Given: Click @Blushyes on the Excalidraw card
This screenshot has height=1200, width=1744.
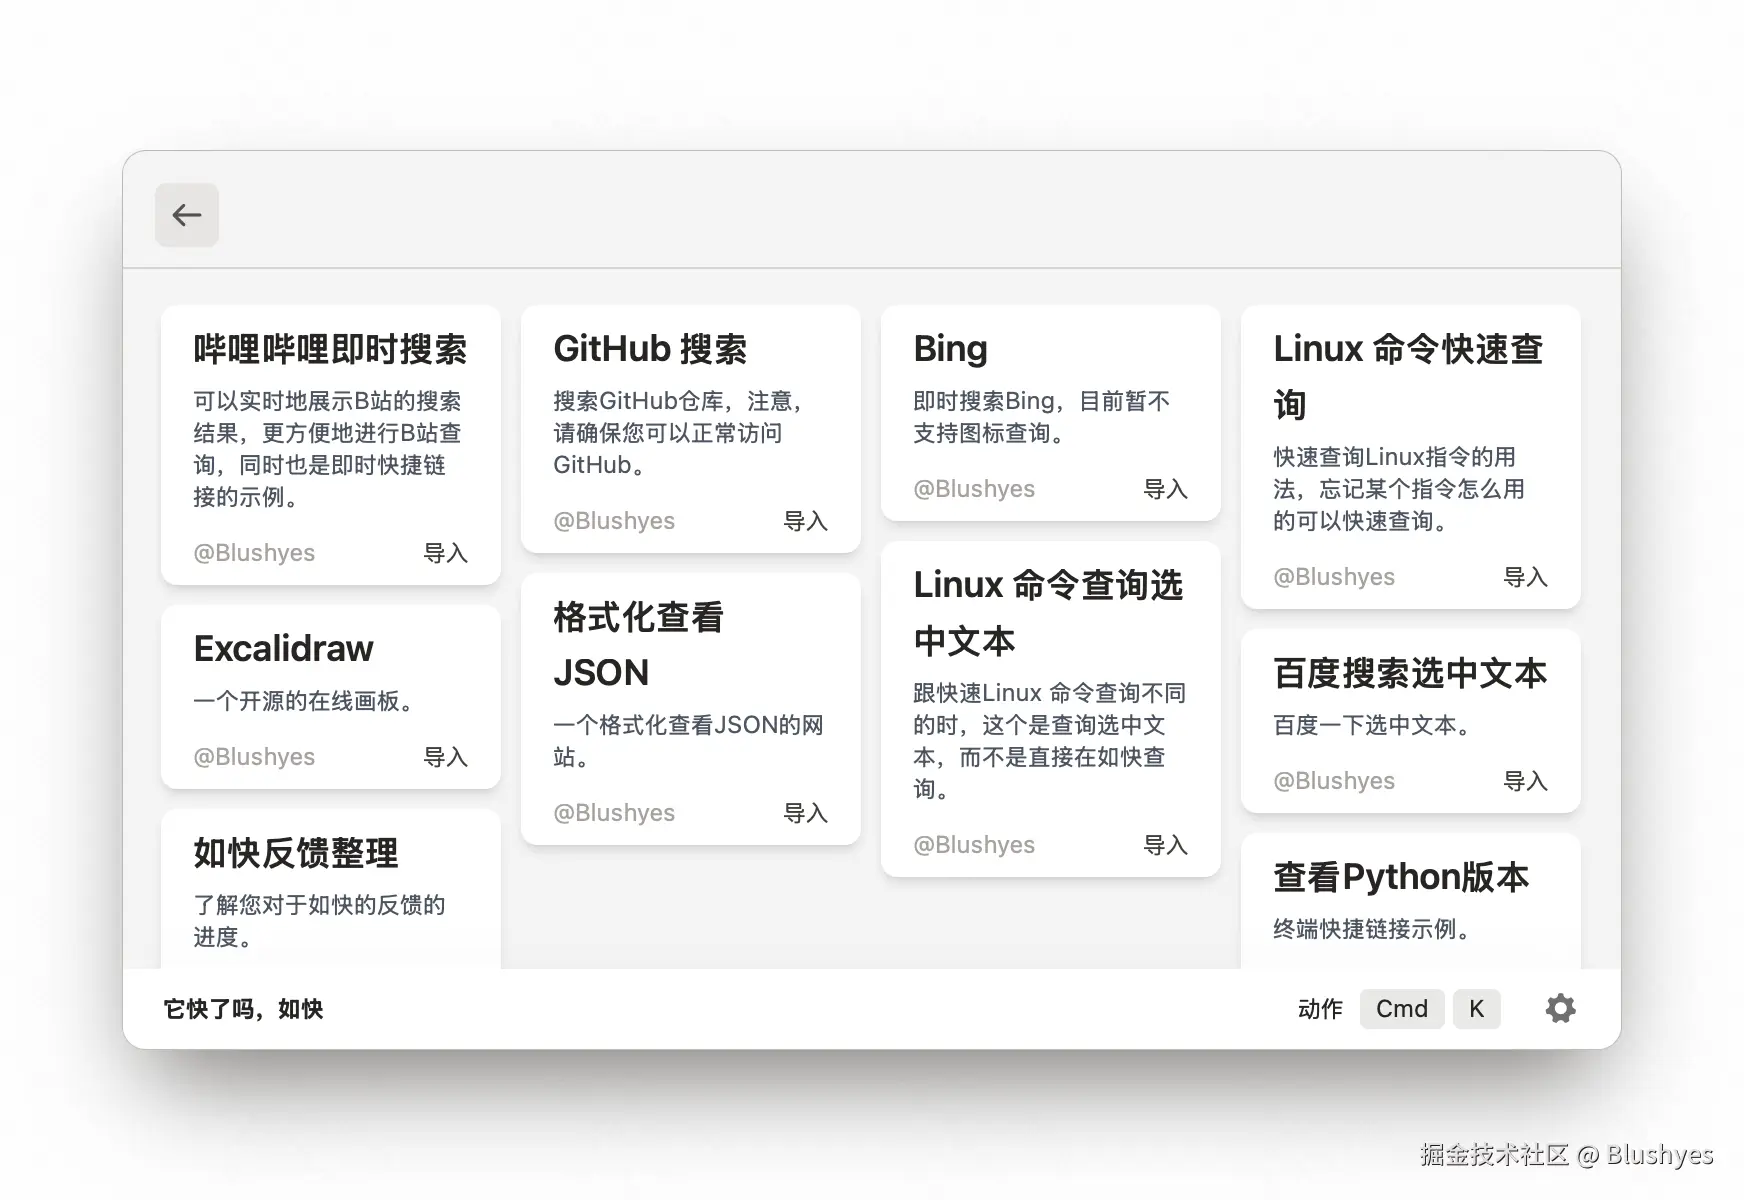Looking at the screenshot, I should (x=254, y=757).
